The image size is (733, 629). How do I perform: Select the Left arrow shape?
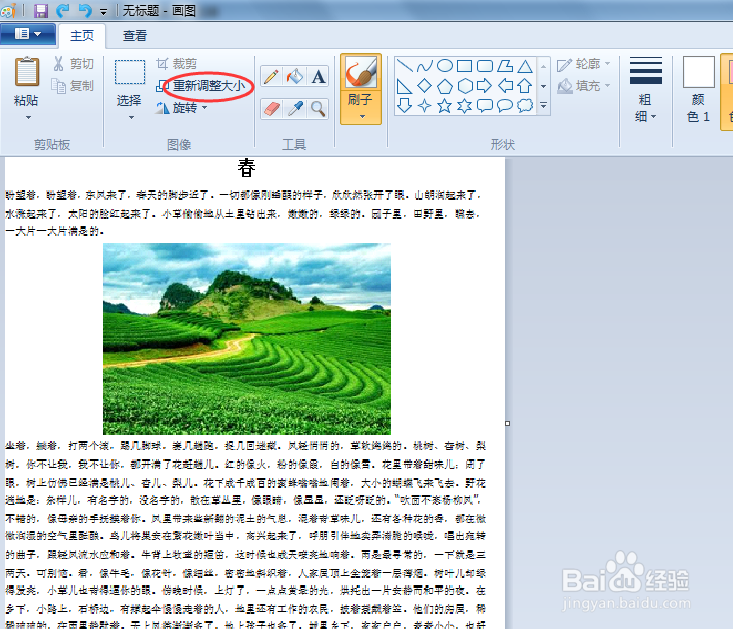pos(505,86)
